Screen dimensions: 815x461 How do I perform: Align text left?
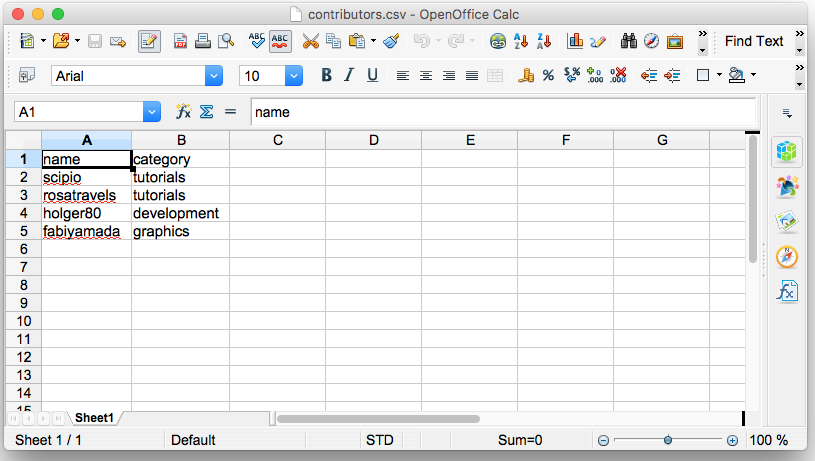(x=402, y=76)
